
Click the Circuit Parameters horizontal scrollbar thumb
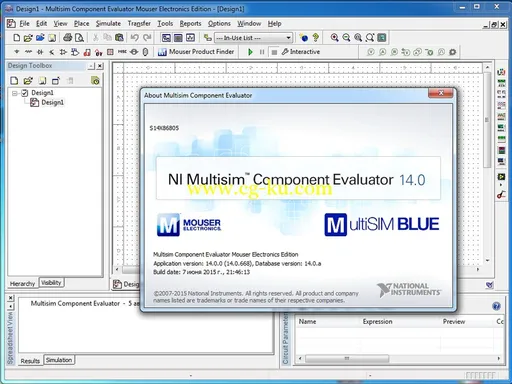click(347, 358)
